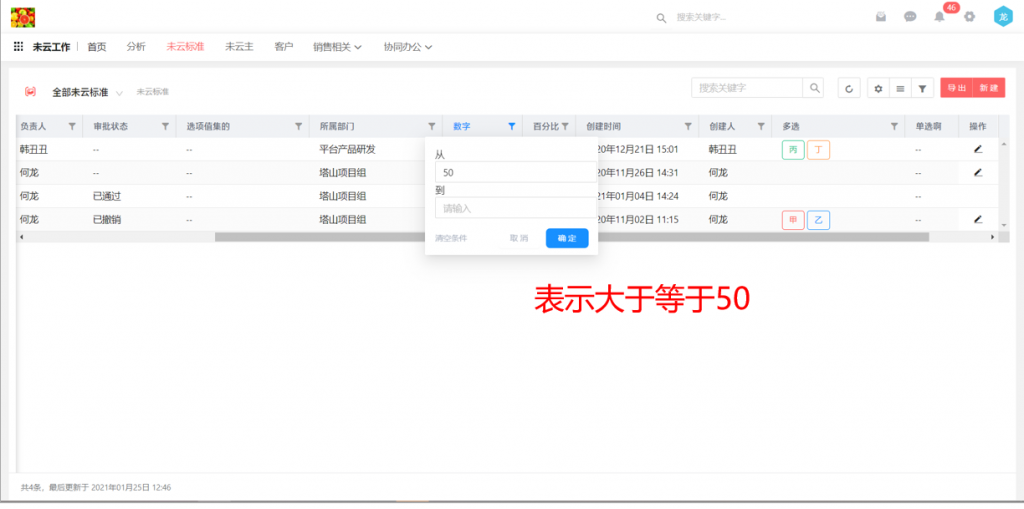Toggle filter on 所属部门 column
The height and width of the screenshot is (509, 1024).
coord(432,127)
